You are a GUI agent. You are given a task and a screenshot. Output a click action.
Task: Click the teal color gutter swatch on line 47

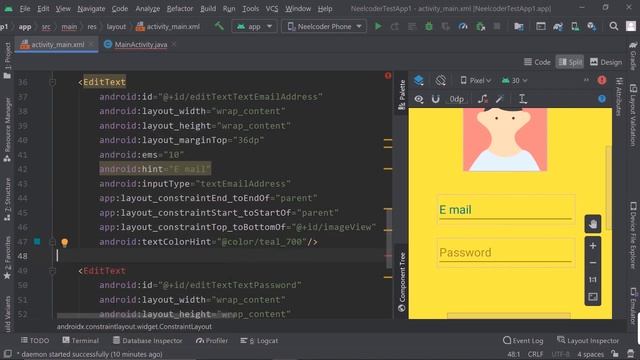coord(37,242)
